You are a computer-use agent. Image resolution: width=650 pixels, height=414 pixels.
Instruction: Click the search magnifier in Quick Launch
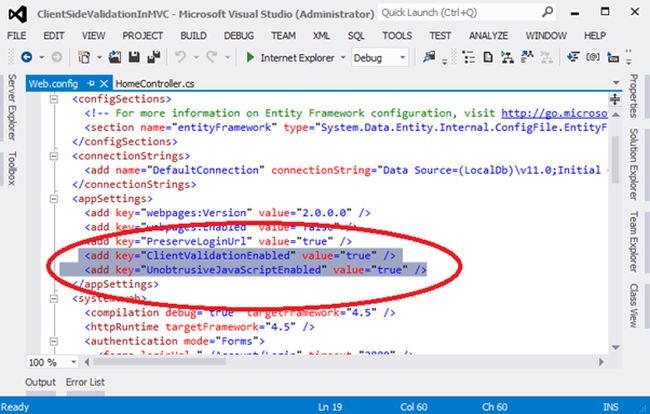coord(548,12)
